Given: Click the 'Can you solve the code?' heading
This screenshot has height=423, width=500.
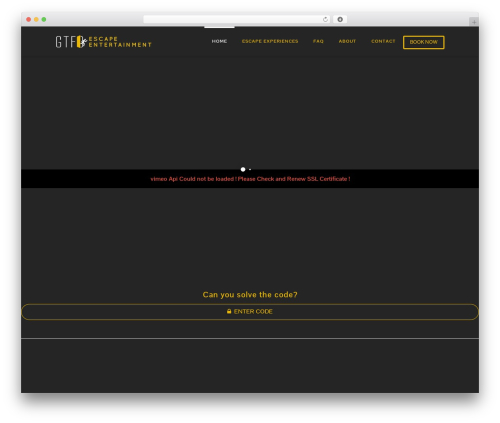Looking at the screenshot, I should [x=250, y=295].
